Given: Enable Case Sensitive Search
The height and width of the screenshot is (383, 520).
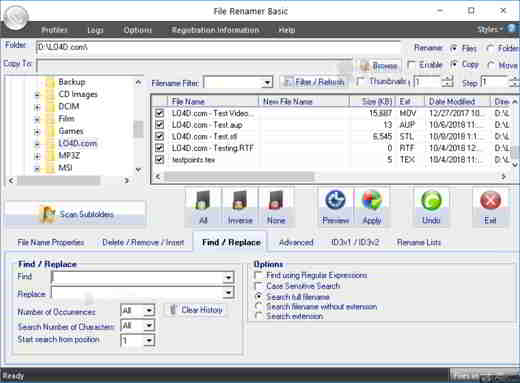Looking at the screenshot, I should (258, 286).
